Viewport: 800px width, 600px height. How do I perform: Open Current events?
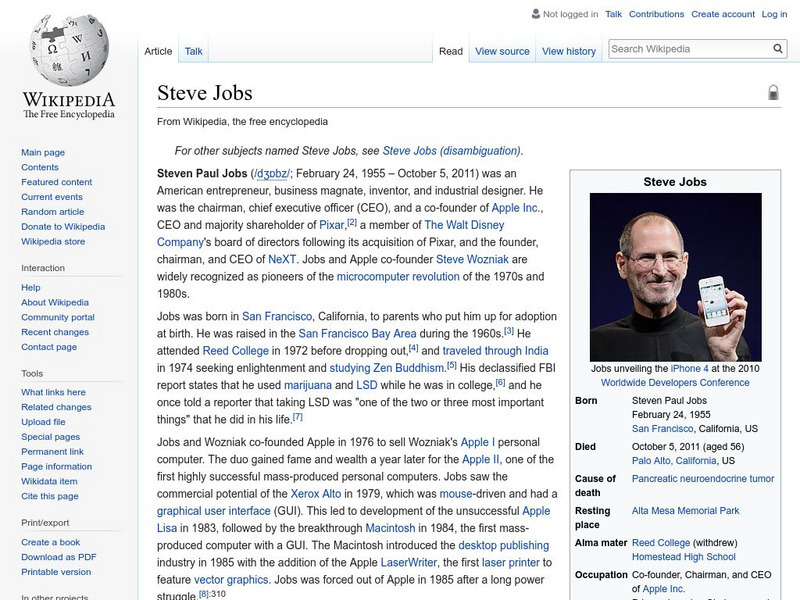52,196
